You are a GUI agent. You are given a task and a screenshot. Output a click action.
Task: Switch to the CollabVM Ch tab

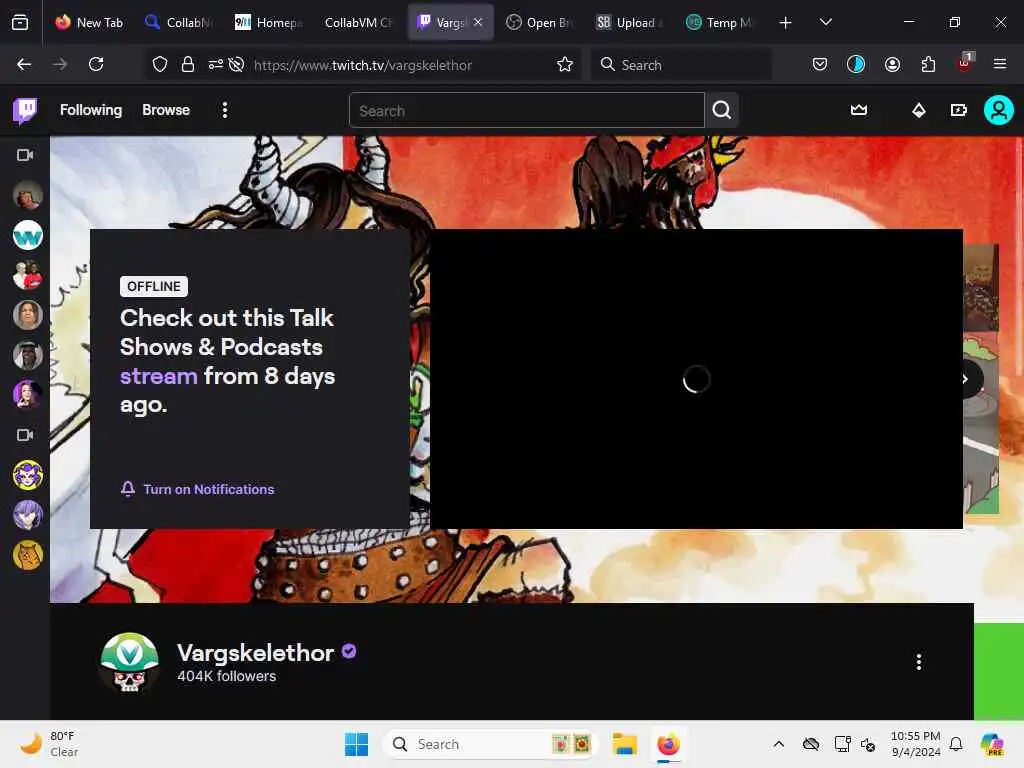(x=359, y=23)
